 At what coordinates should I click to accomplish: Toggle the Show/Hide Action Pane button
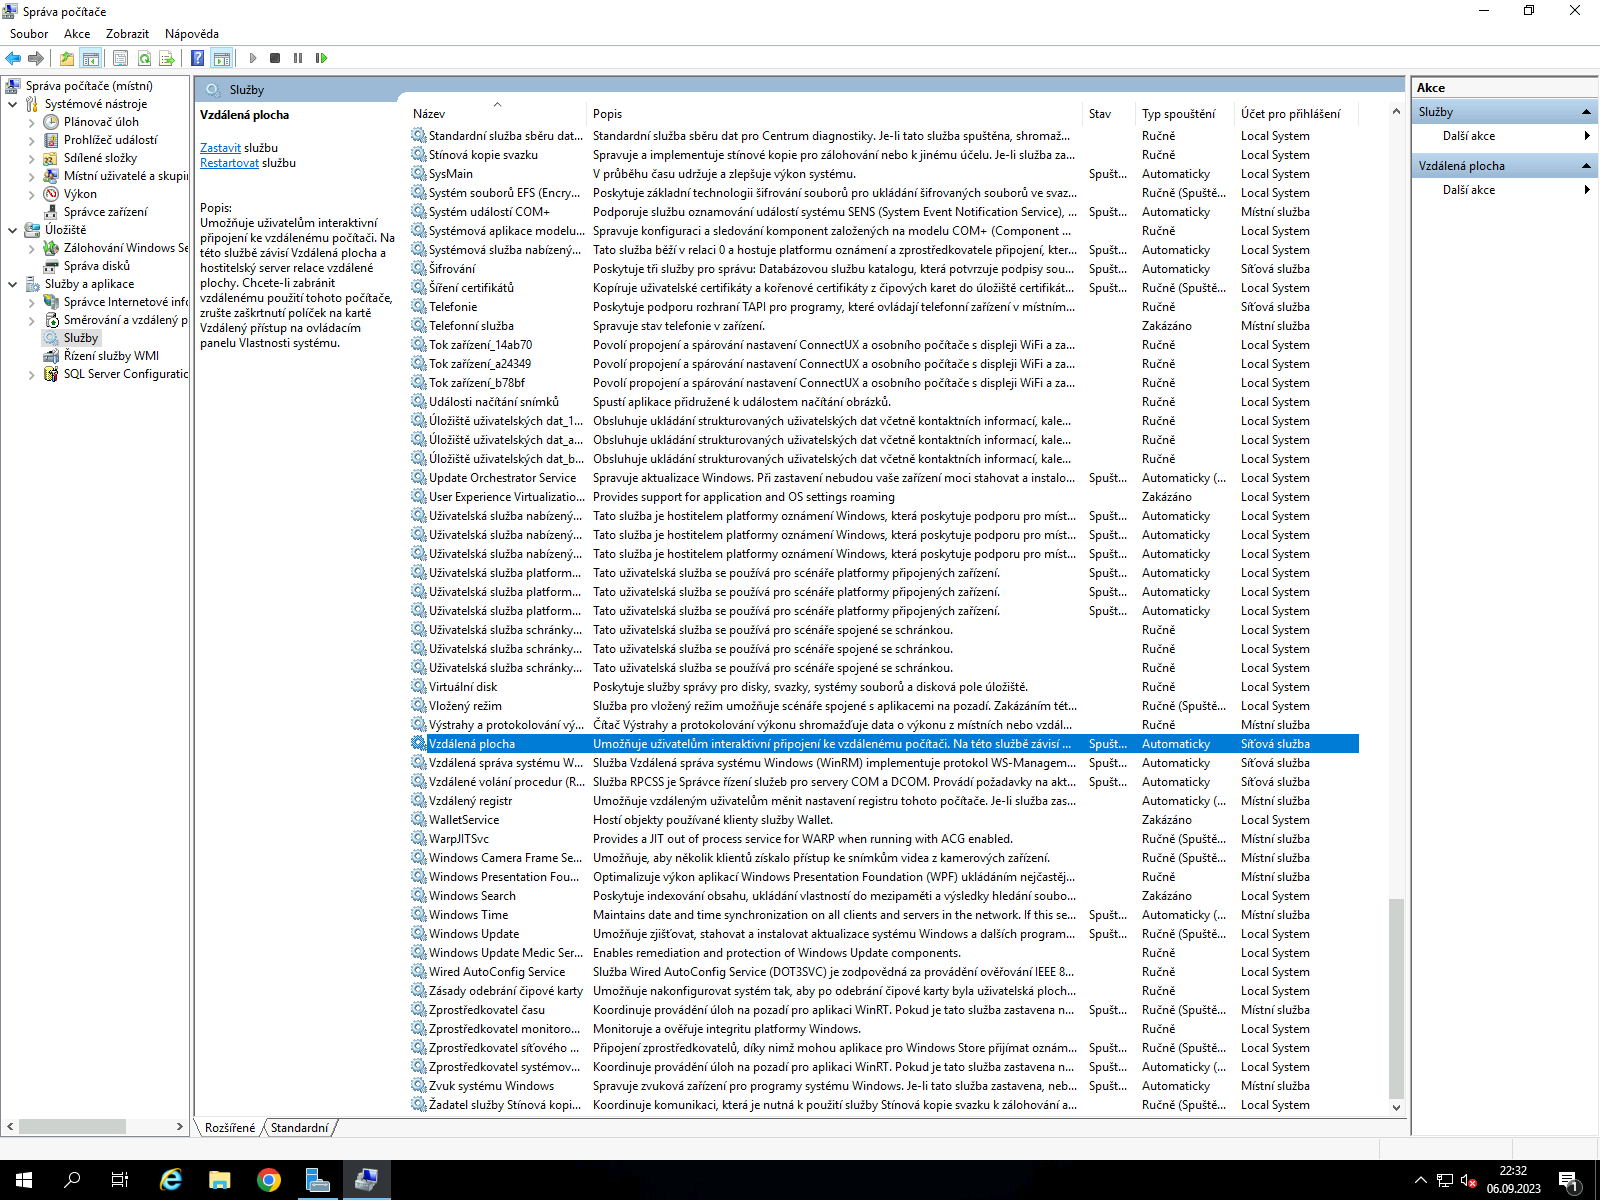tap(222, 58)
